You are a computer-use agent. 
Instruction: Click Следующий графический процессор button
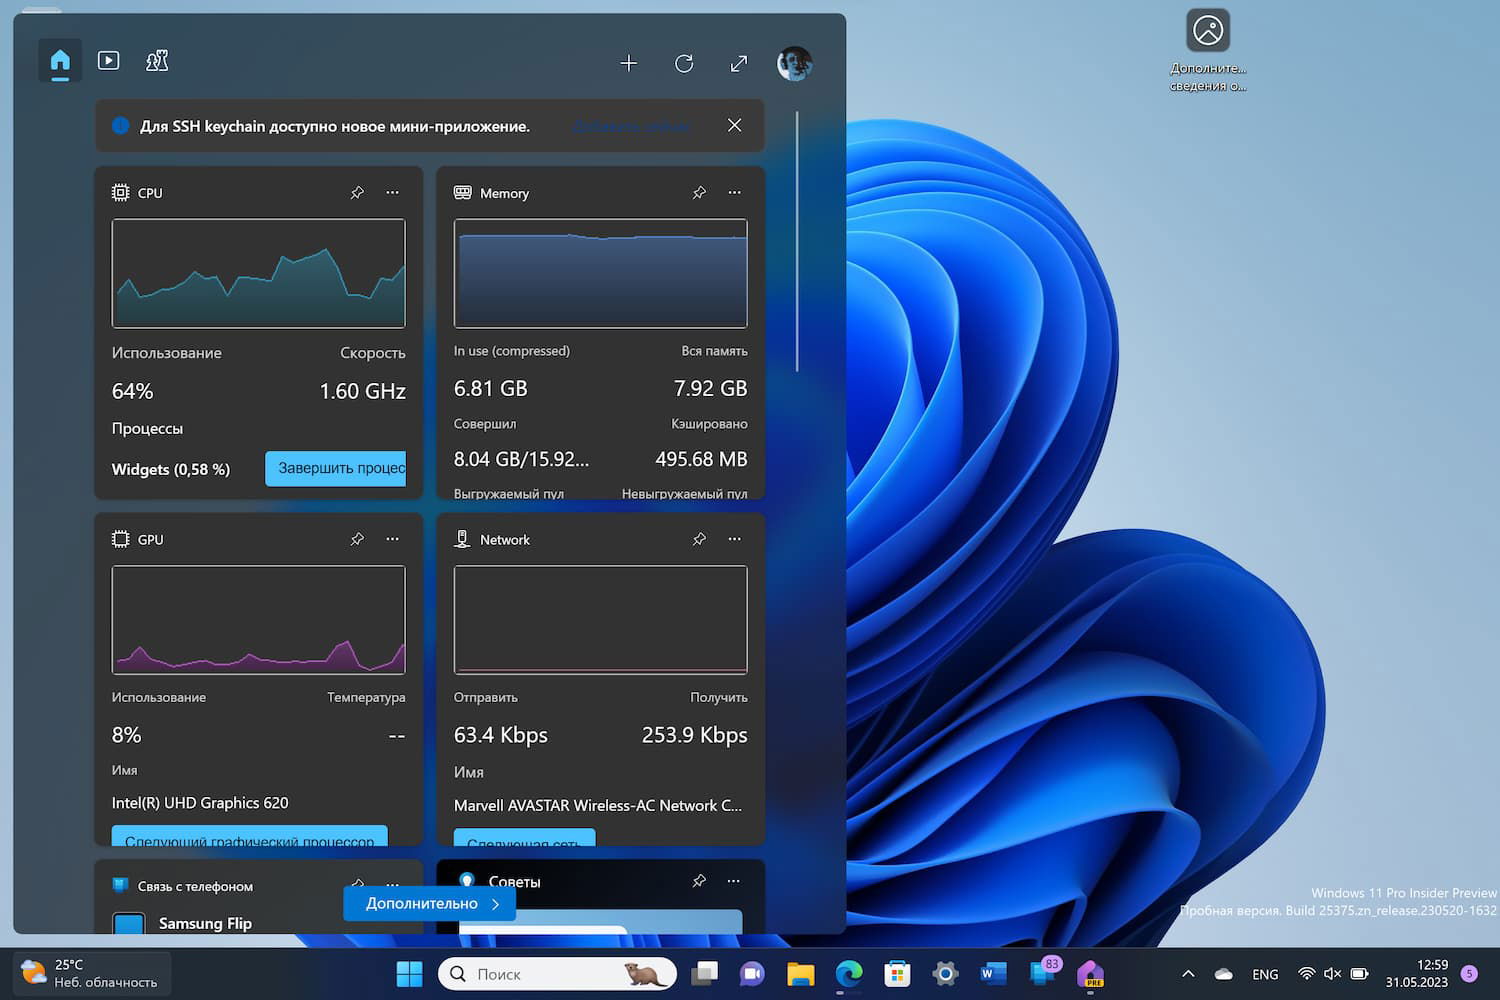click(x=249, y=836)
